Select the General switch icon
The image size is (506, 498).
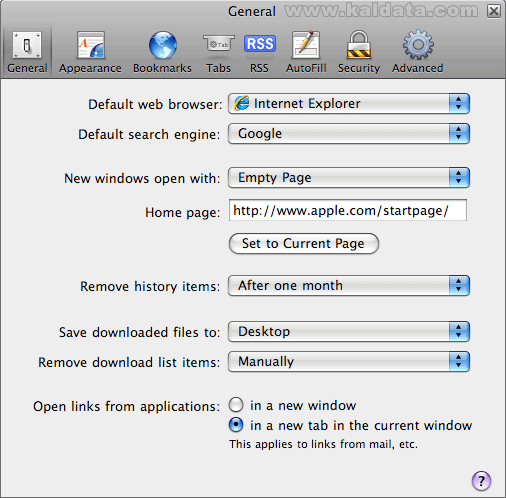[27, 45]
